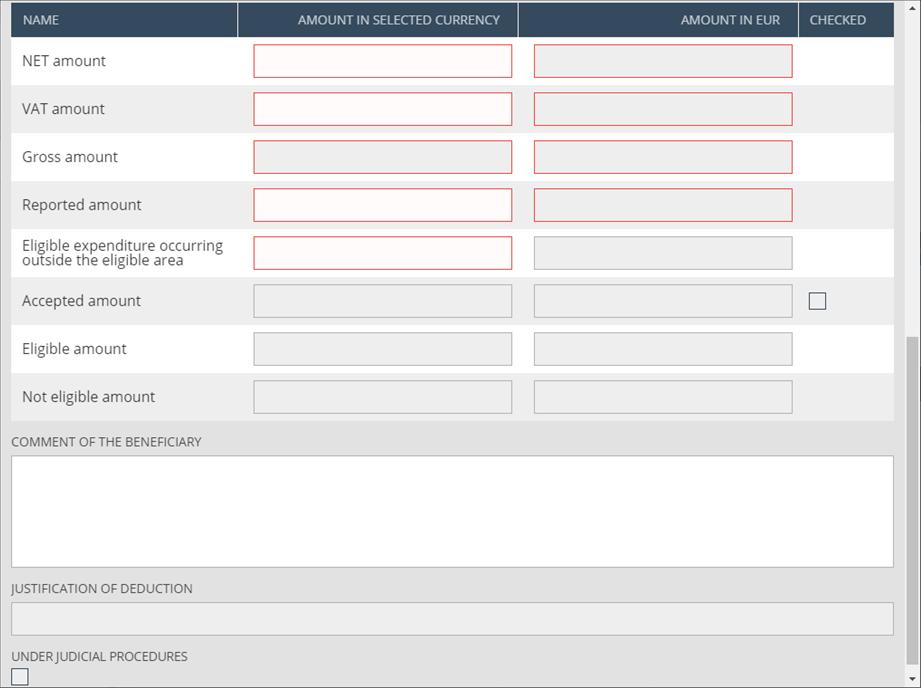921x688 pixels.
Task: Select the Reported amount selected currency field
Action: click(382, 205)
